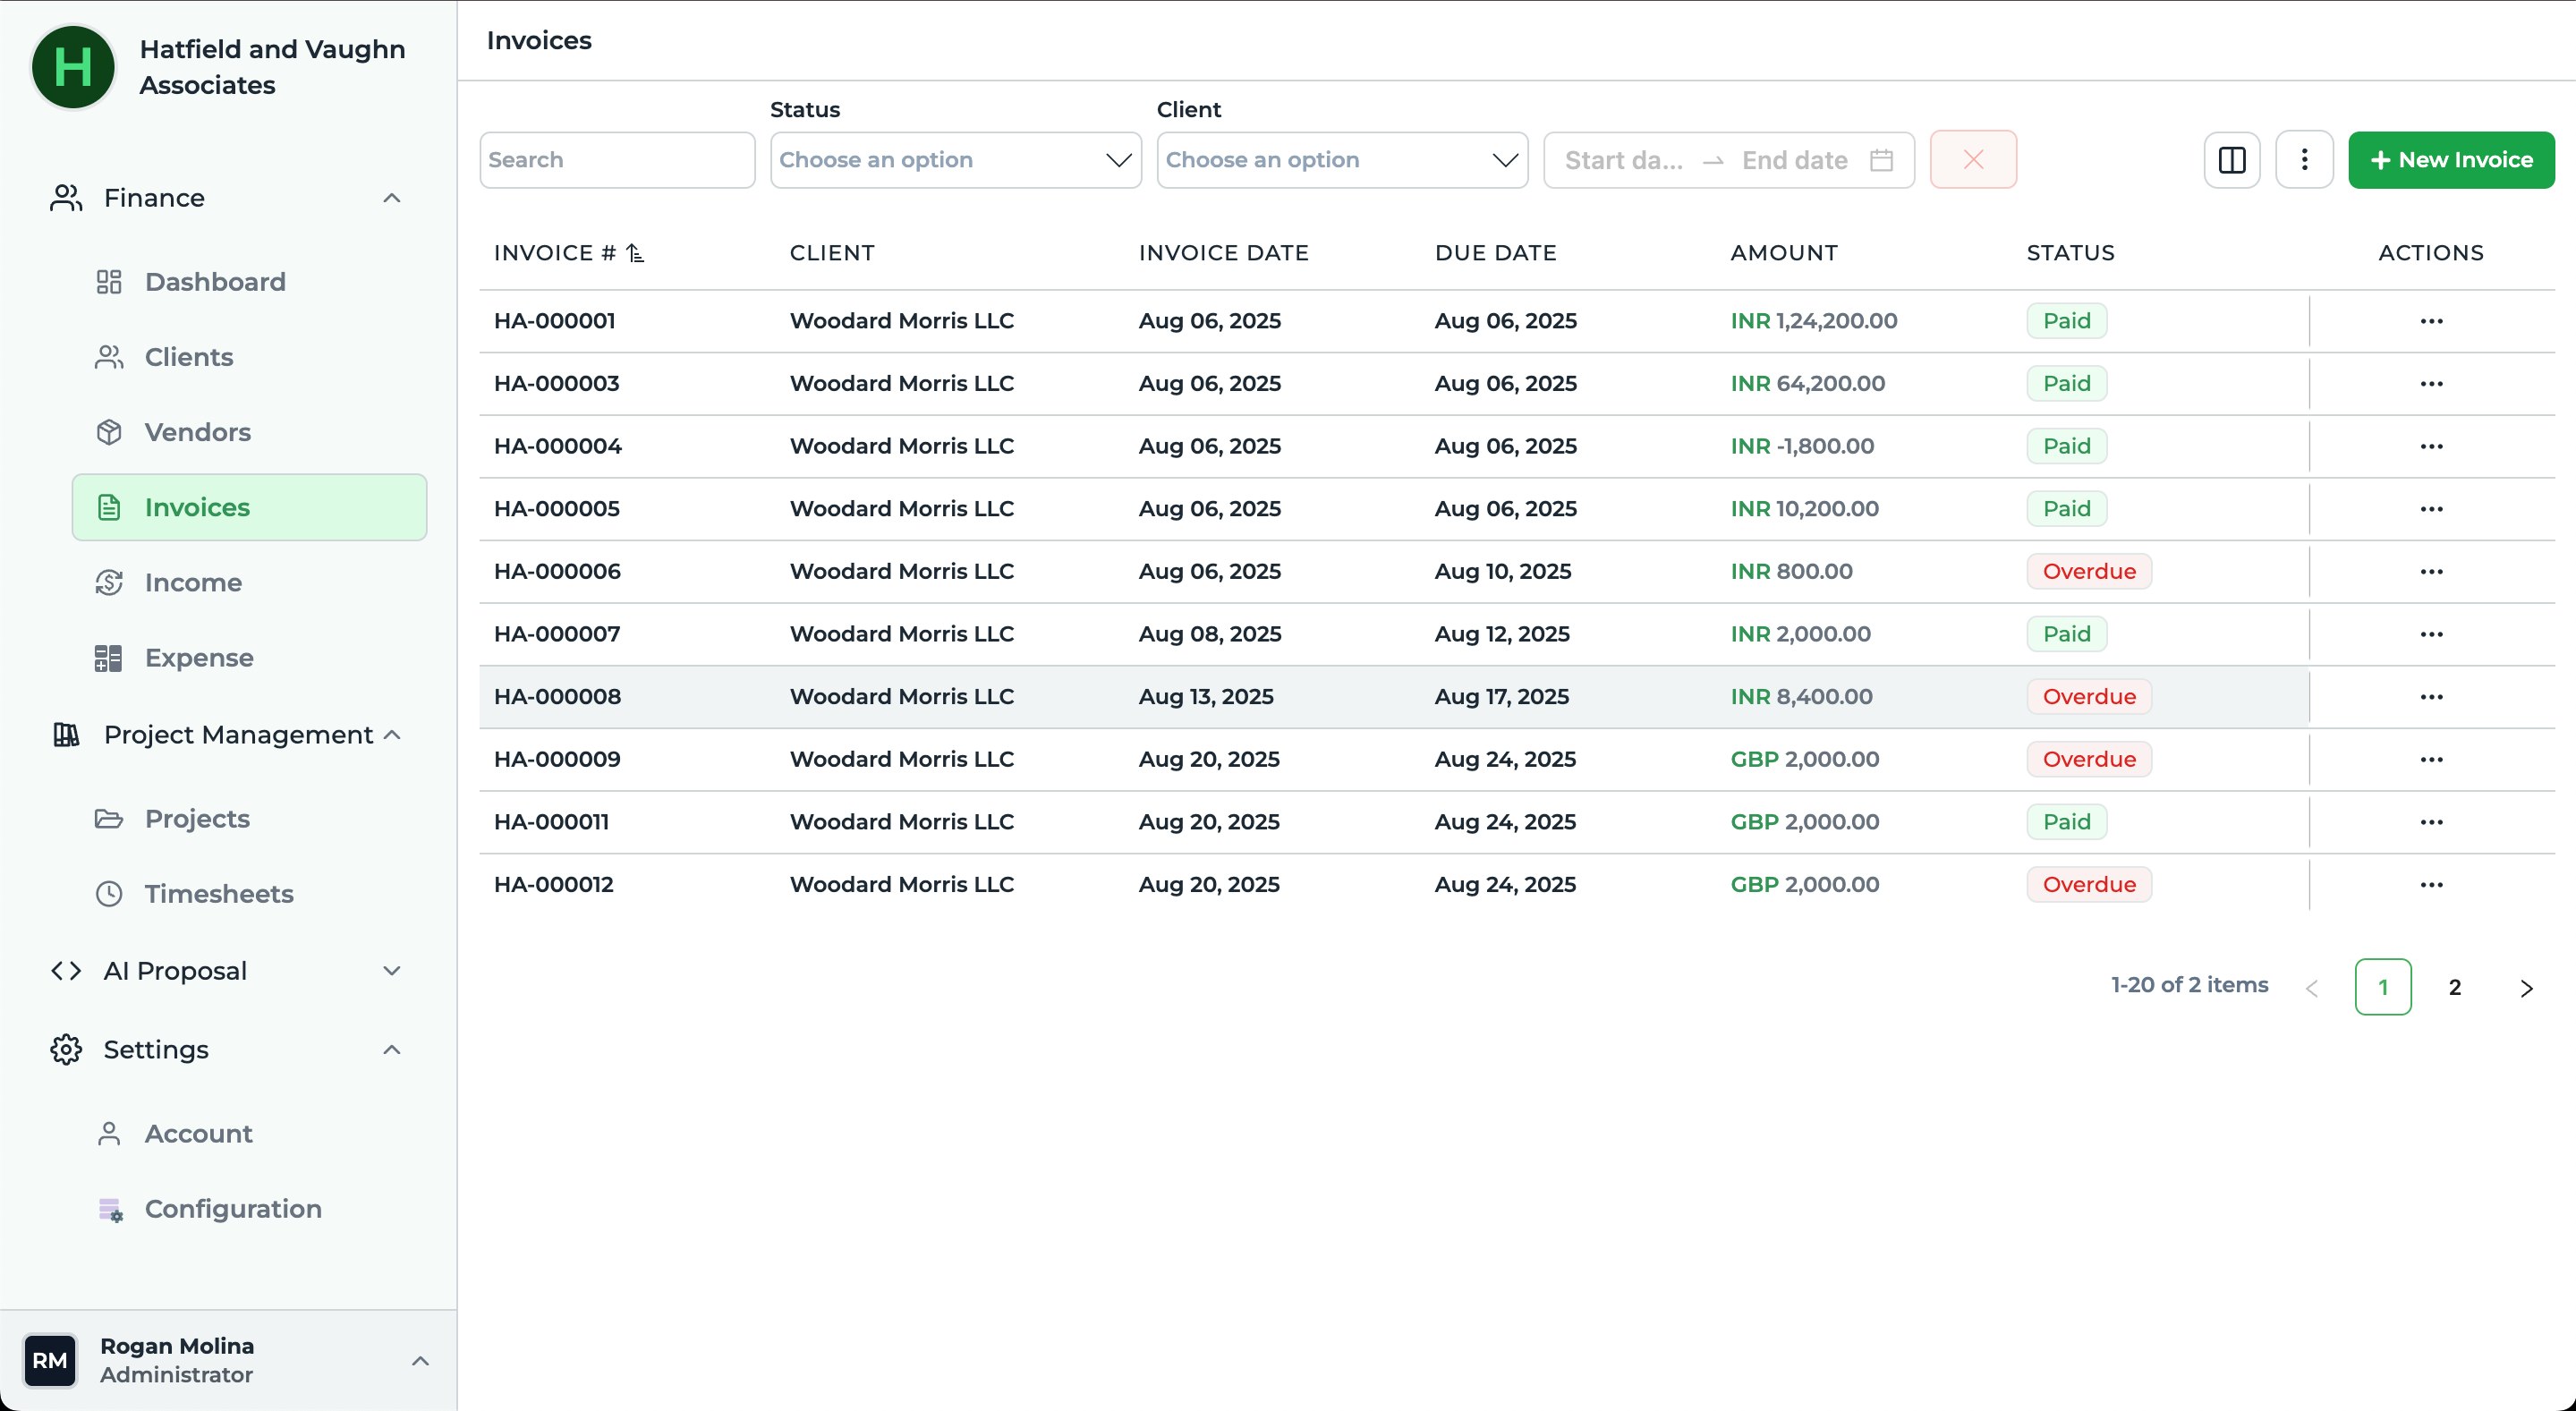The width and height of the screenshot is (2576, 1411).
Task: Open invoice HA-000008
Action: 558,697
